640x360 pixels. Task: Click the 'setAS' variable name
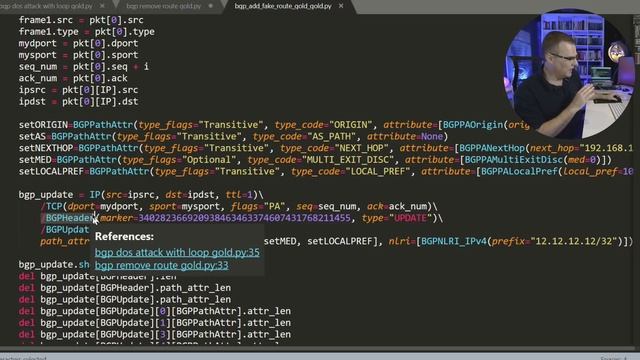[x=32, y=136]
